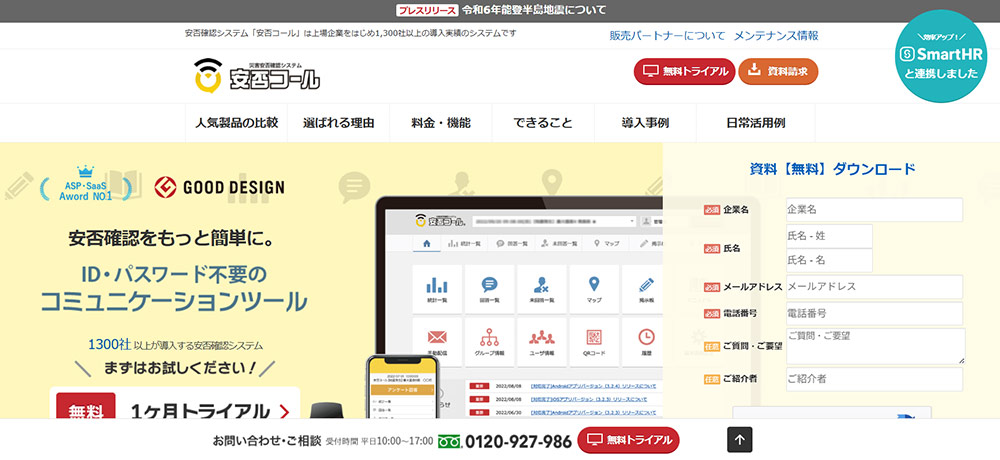Click the 手動配信 envelope tile in the laptop mockup
1000x460 pixels.
click(x=437, y=342)
